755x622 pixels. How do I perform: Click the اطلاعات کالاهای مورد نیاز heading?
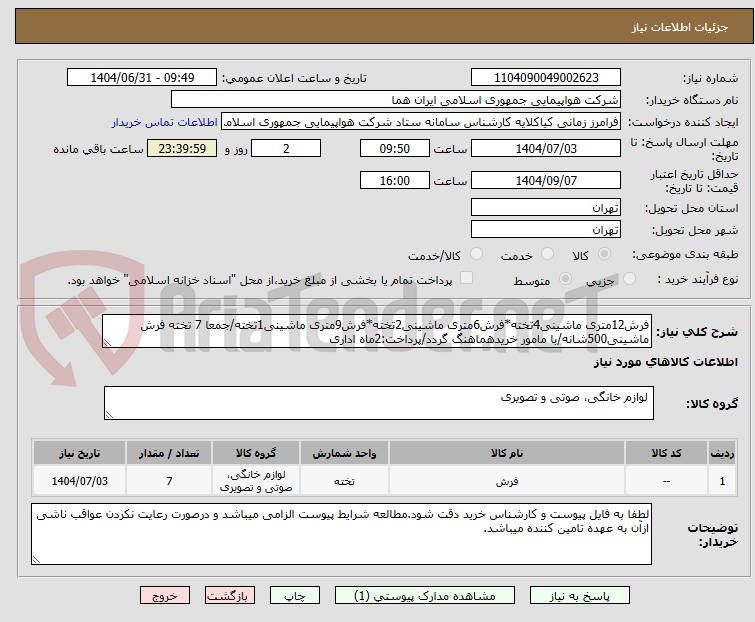click(x=665, y=362)
